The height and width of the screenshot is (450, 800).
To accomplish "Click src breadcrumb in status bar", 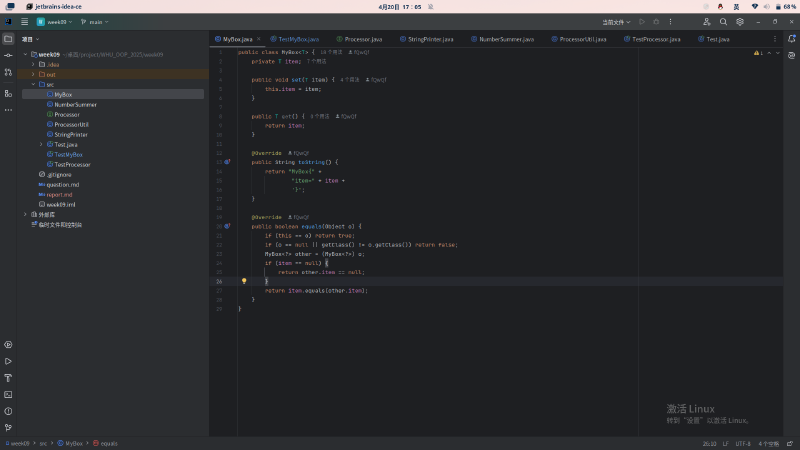I will click(x=43, y=443).
